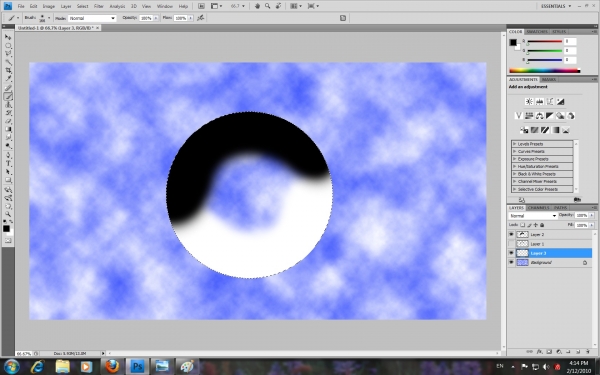Add a Gradient Map adjustment

[555, 130]
